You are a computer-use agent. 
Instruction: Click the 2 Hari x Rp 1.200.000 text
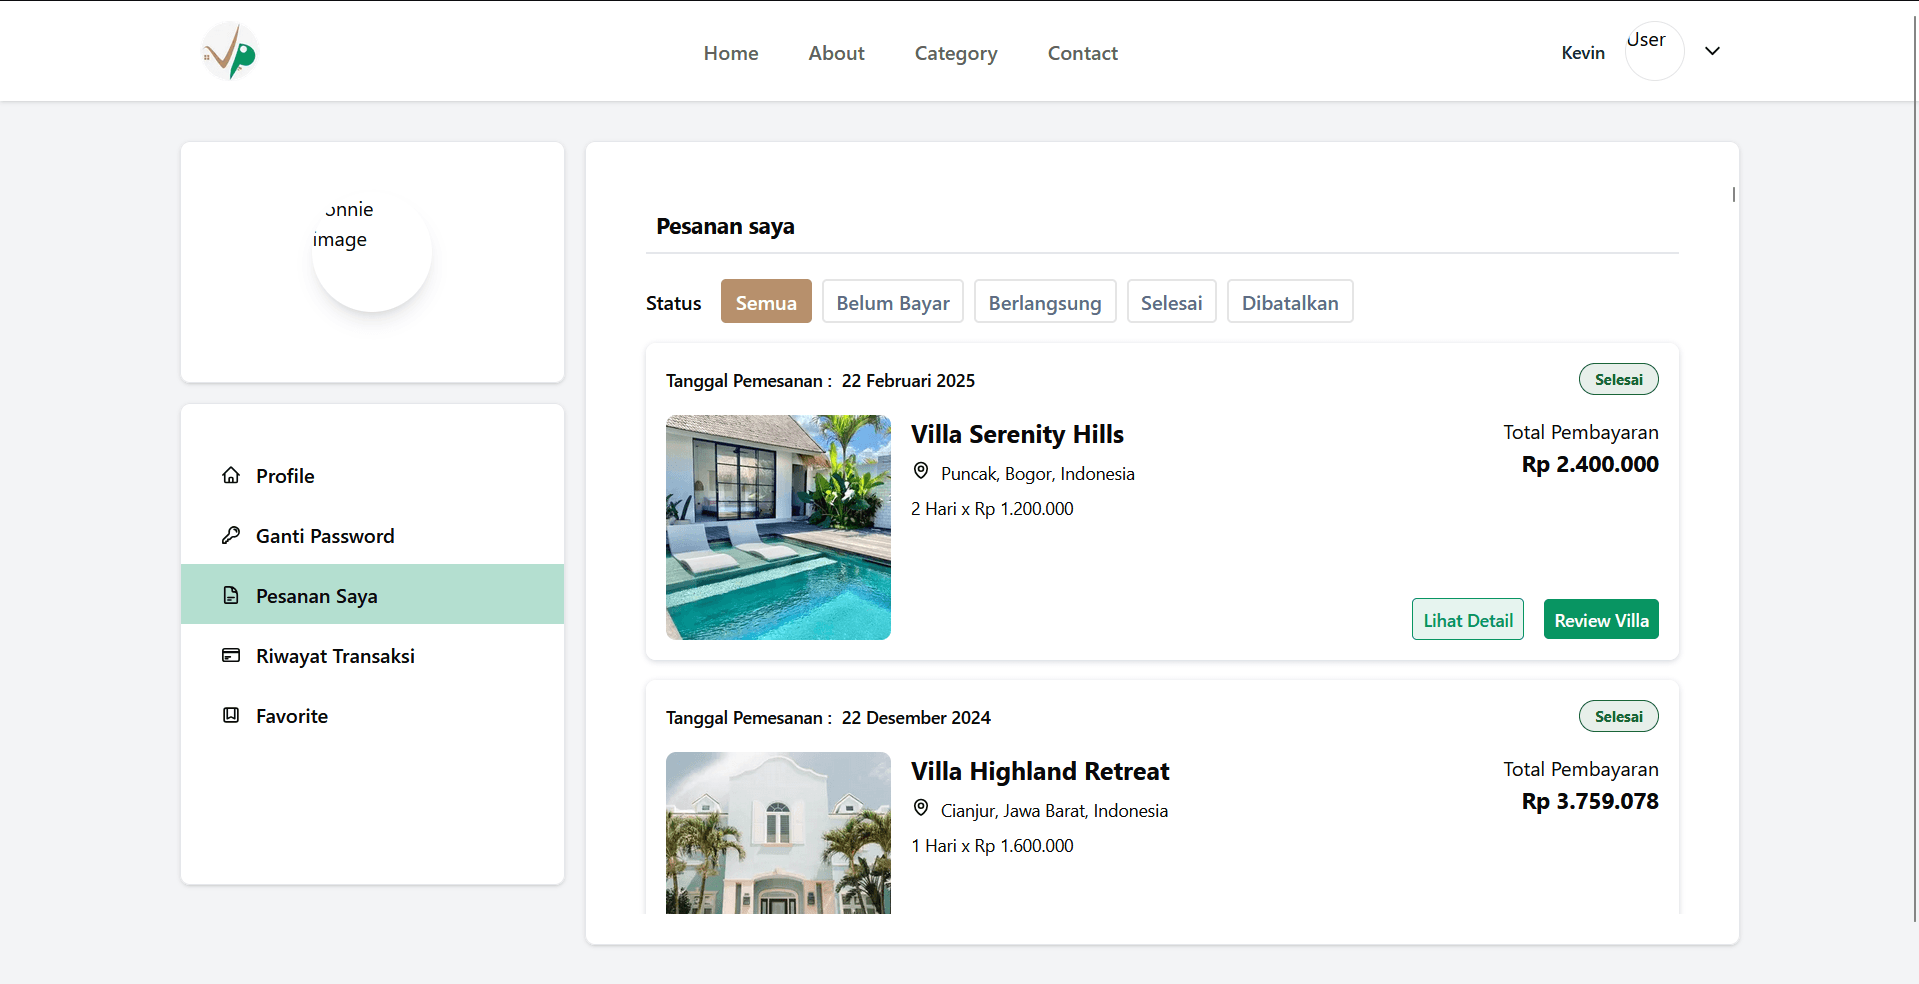(992, 509)
